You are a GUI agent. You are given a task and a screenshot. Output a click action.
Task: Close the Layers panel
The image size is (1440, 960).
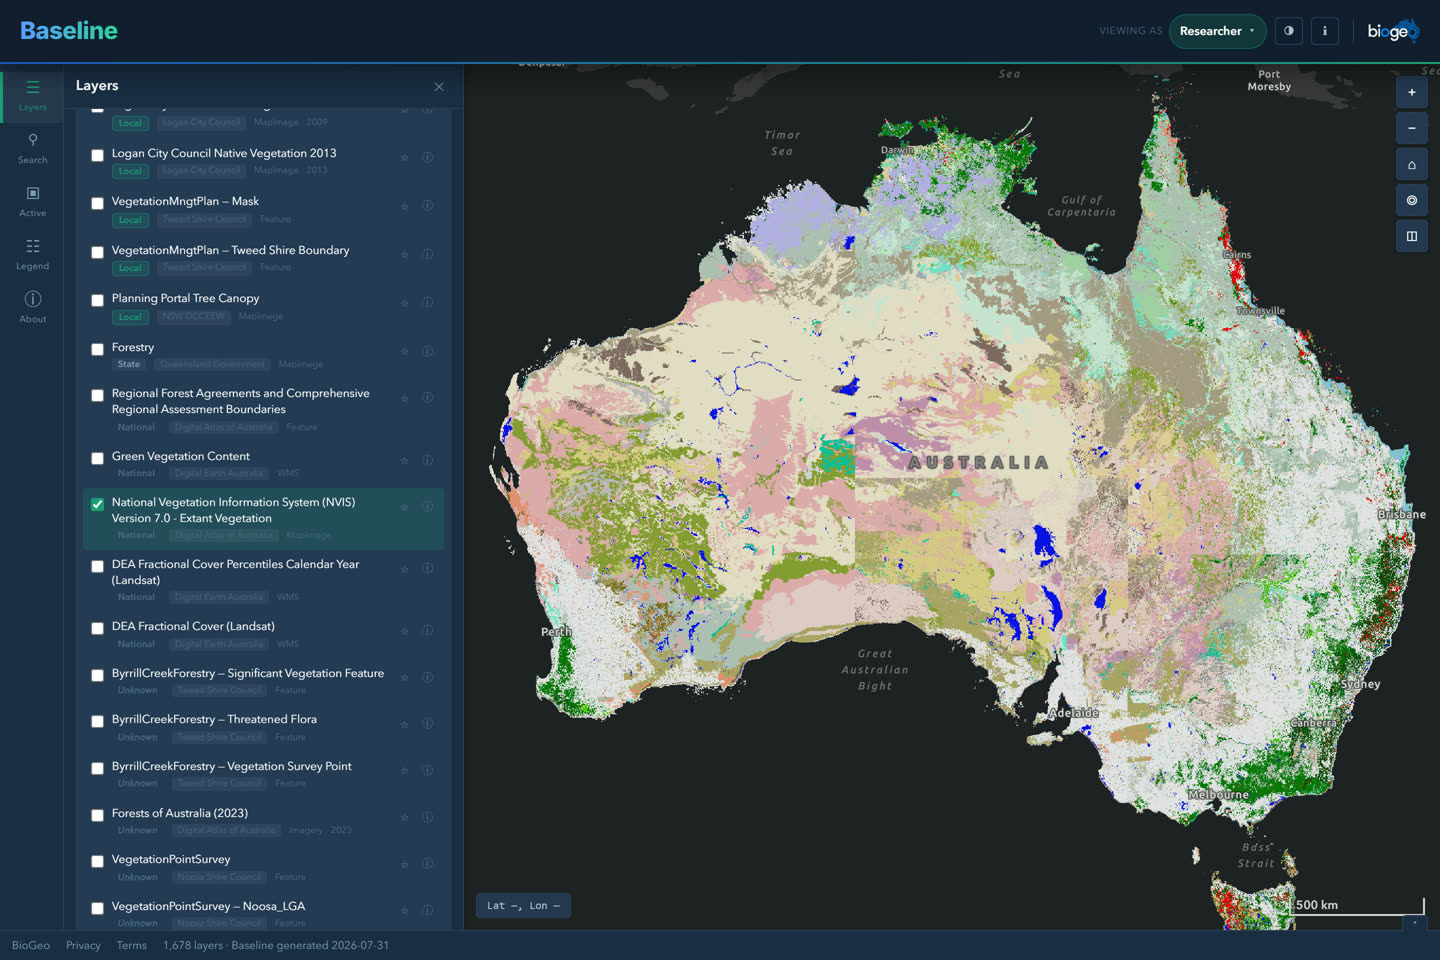click(x=439, y=87)
